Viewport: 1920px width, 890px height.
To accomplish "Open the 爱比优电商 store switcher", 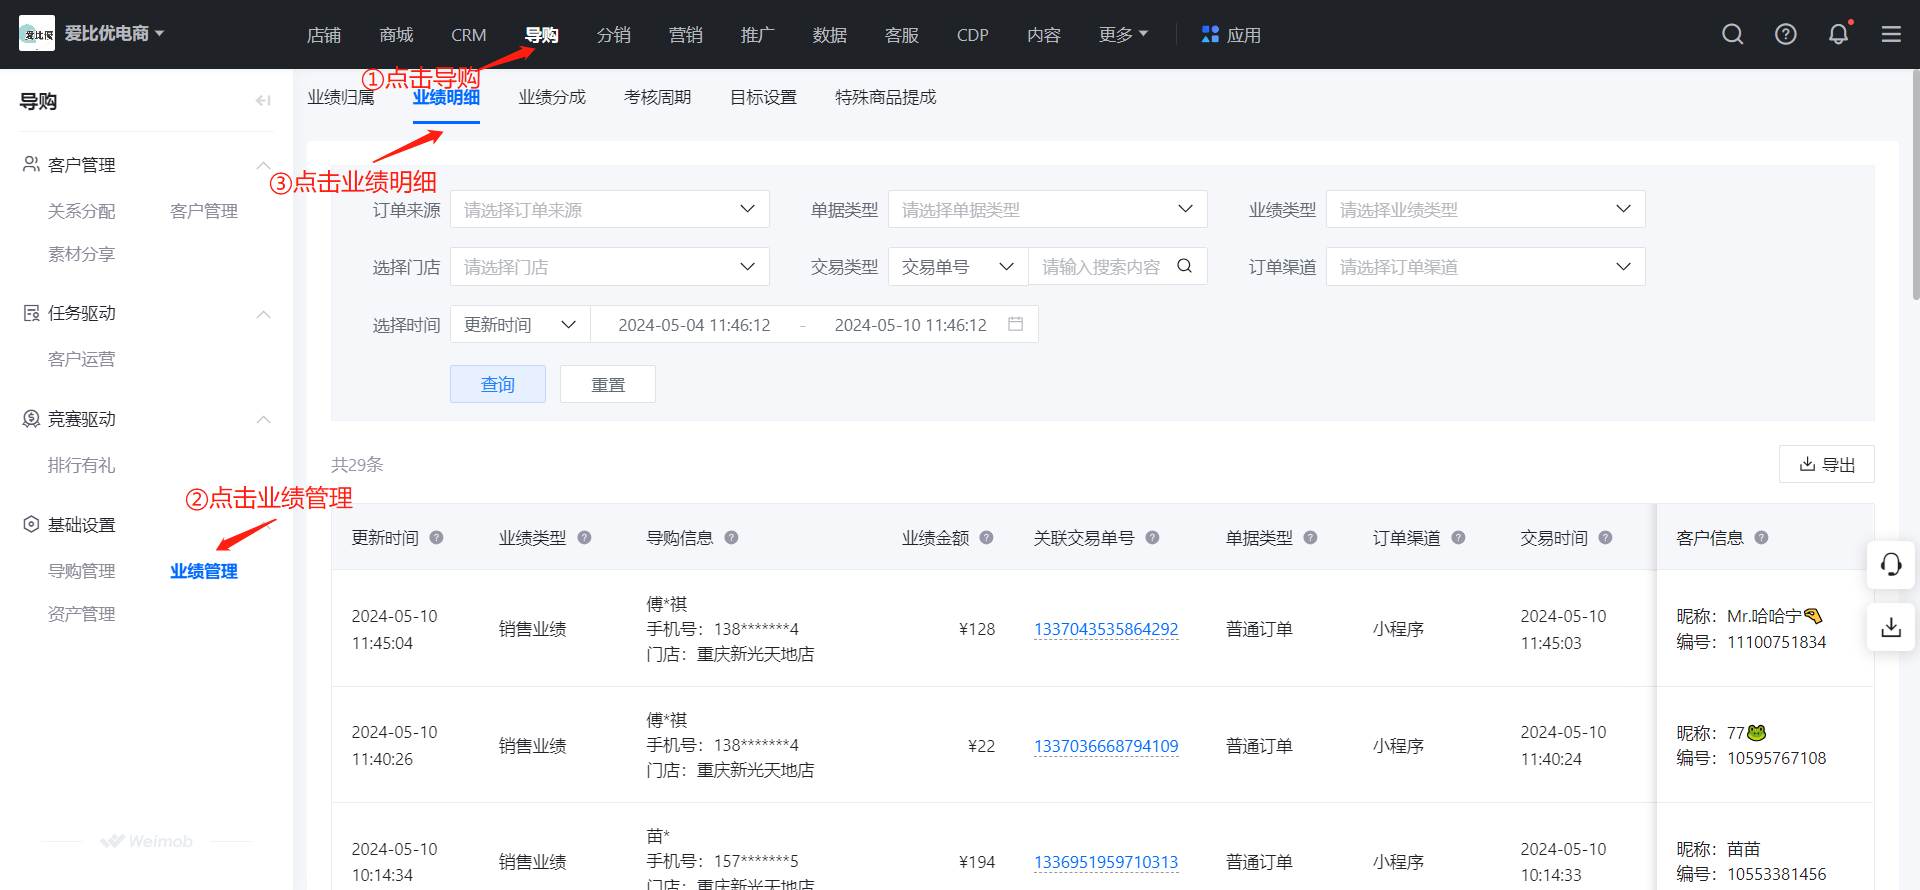I will click(114, 34).
